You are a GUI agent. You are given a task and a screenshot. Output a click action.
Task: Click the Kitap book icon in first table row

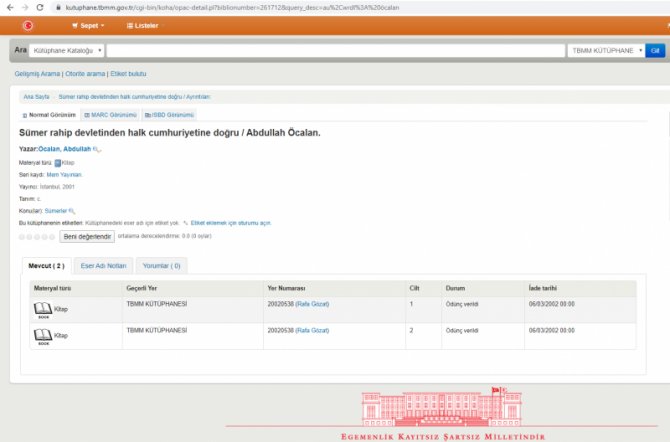point(42,309)
